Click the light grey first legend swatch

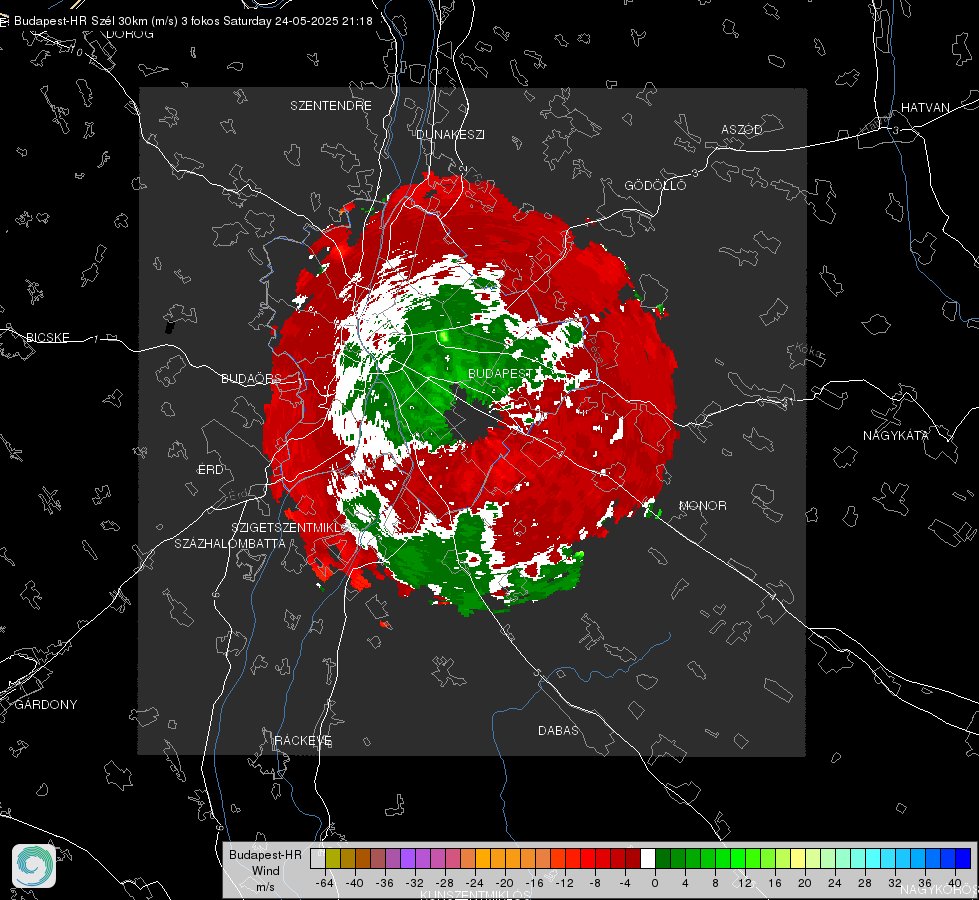tap(318, 859)
